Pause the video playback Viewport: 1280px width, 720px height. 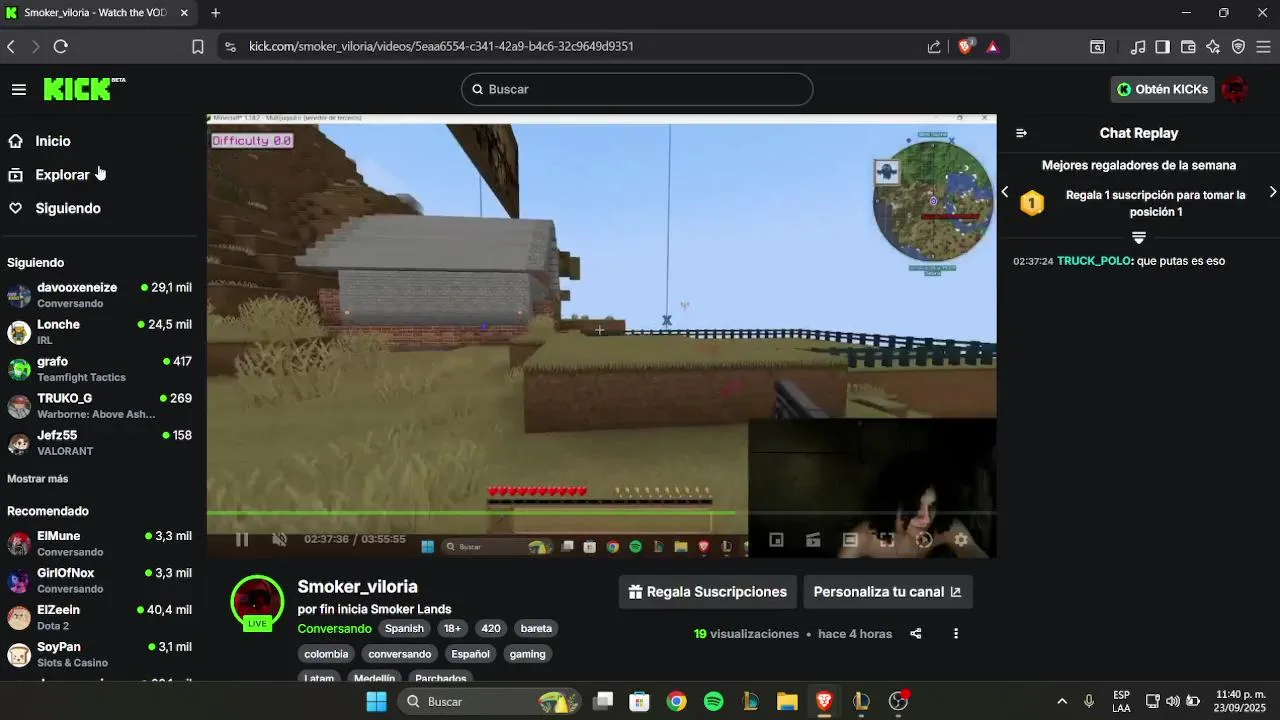coord(242,539)
